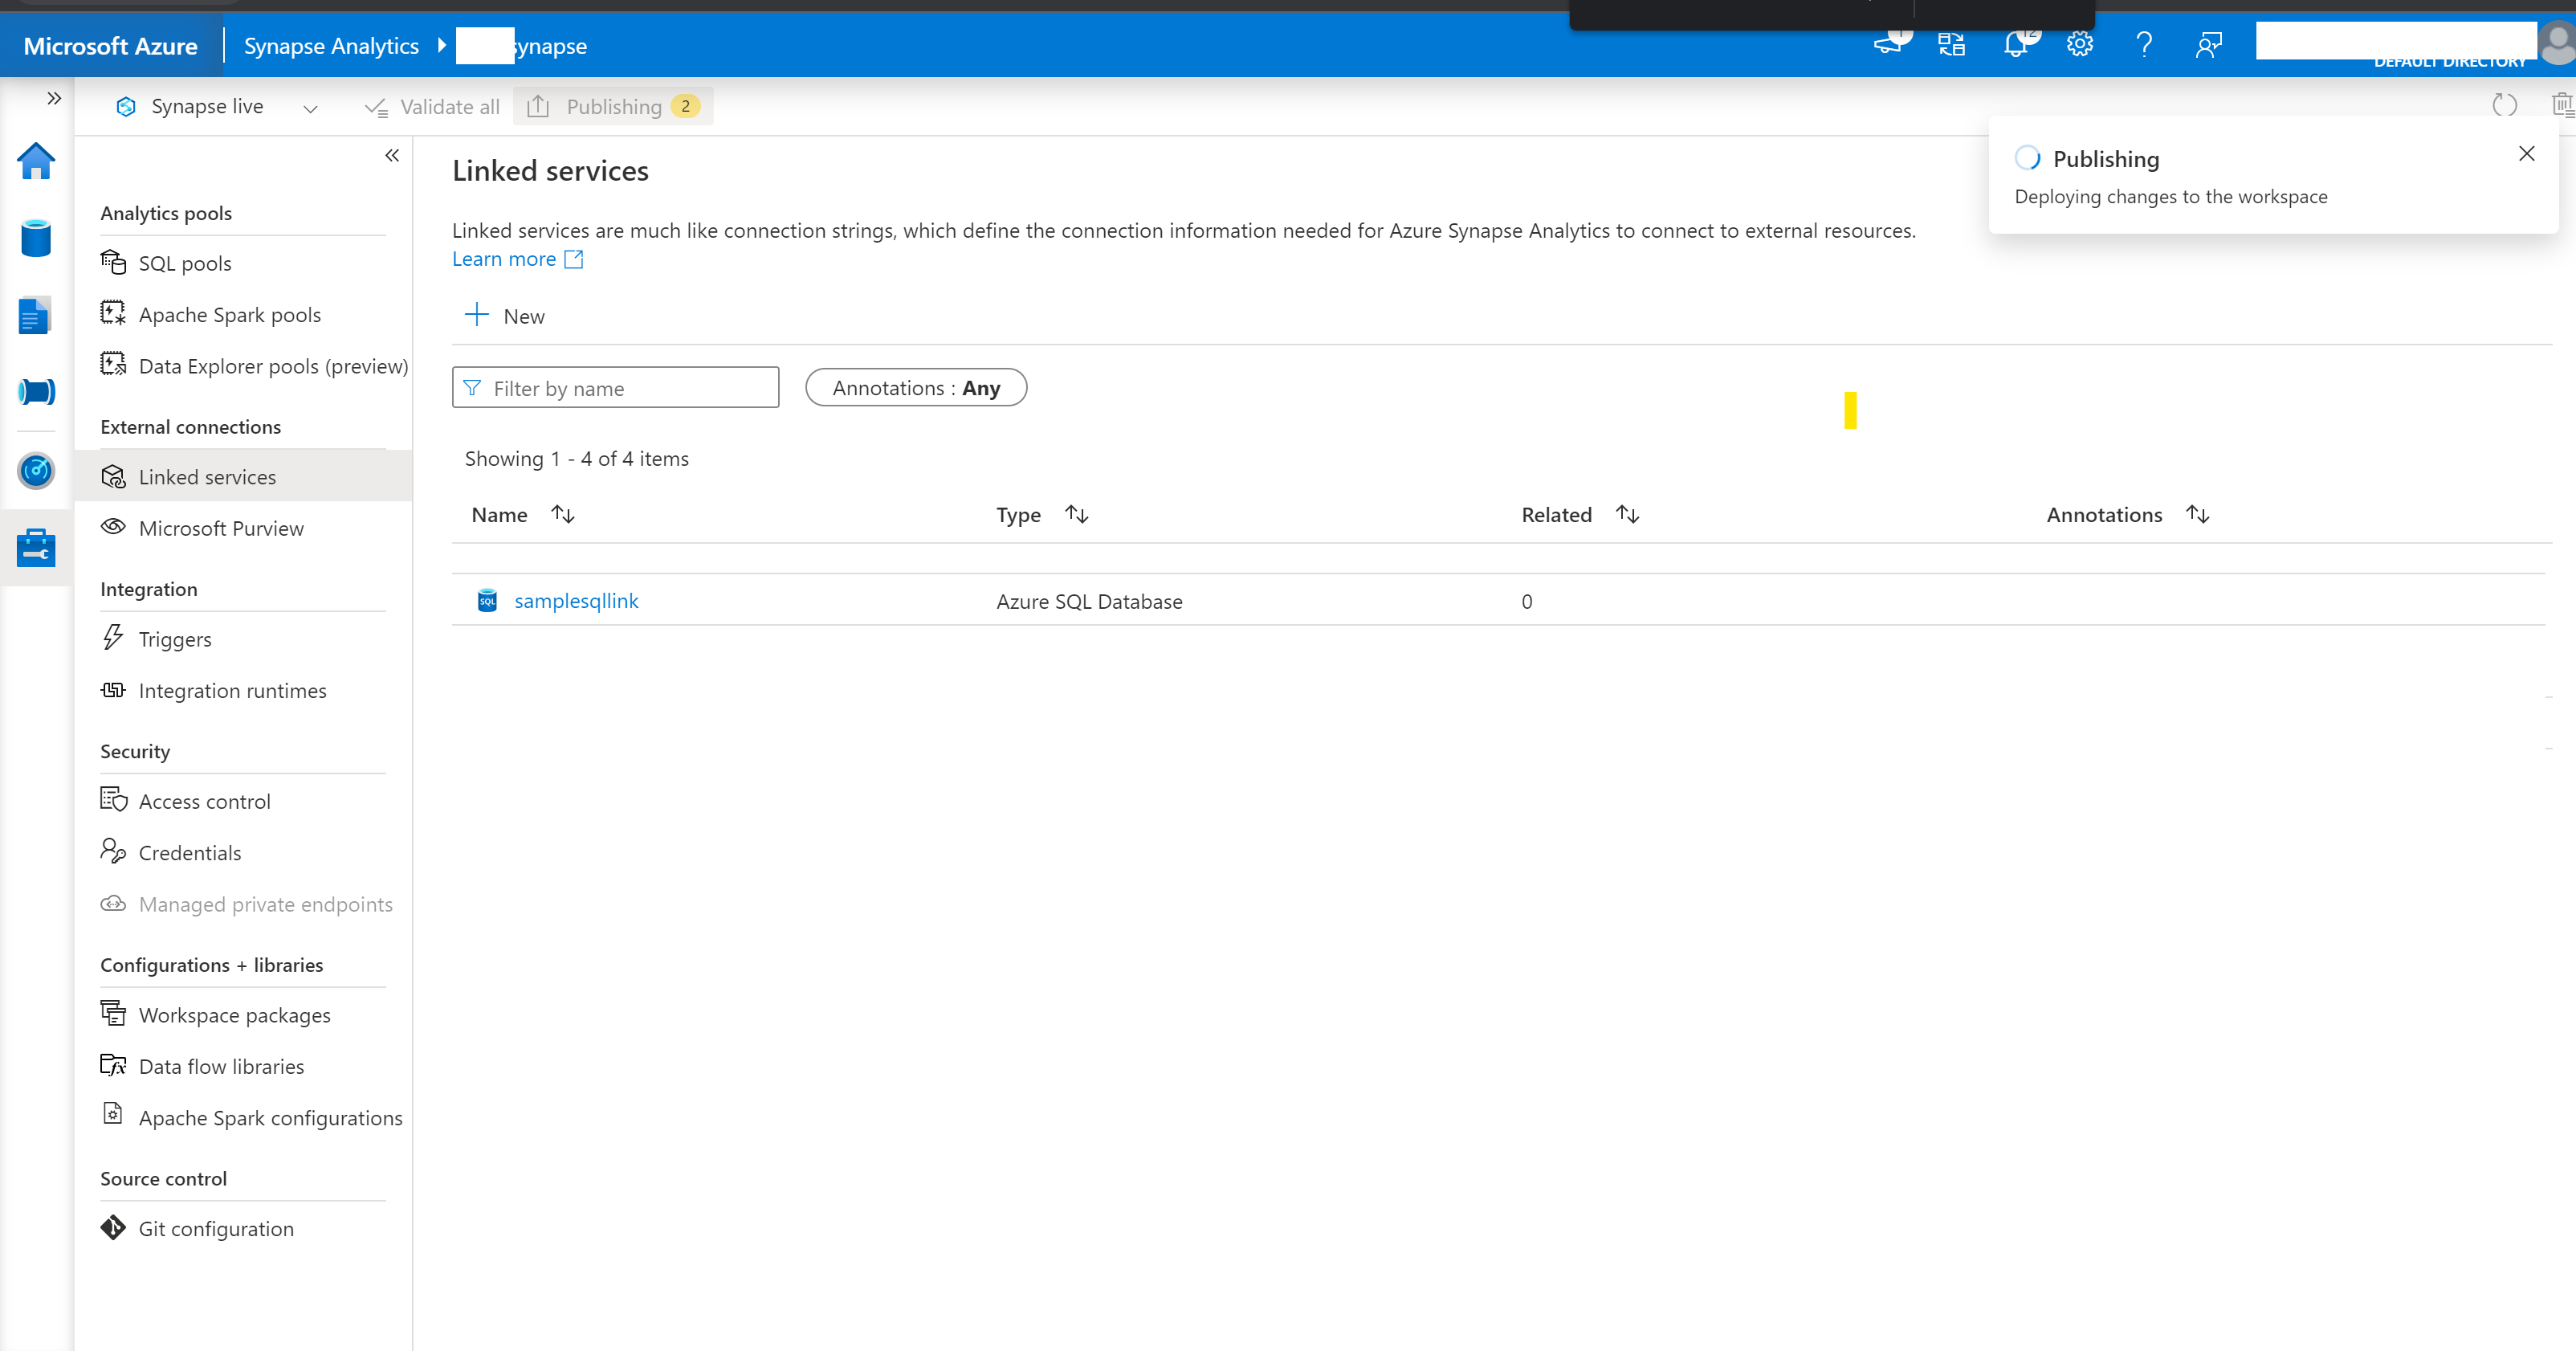Screen dimensions: 2576x1351
Task: Open the Home hub icon in left rail
Action: 36,161
